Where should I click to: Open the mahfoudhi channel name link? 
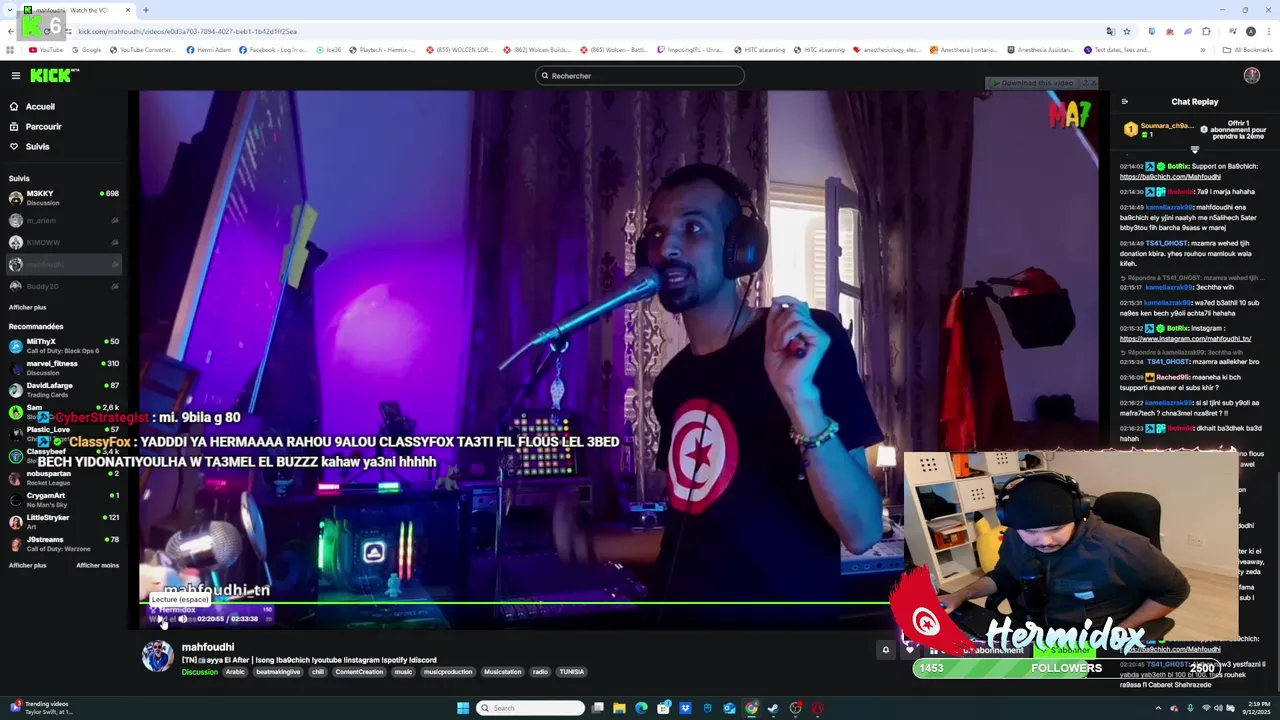click(x=208, y=647)
